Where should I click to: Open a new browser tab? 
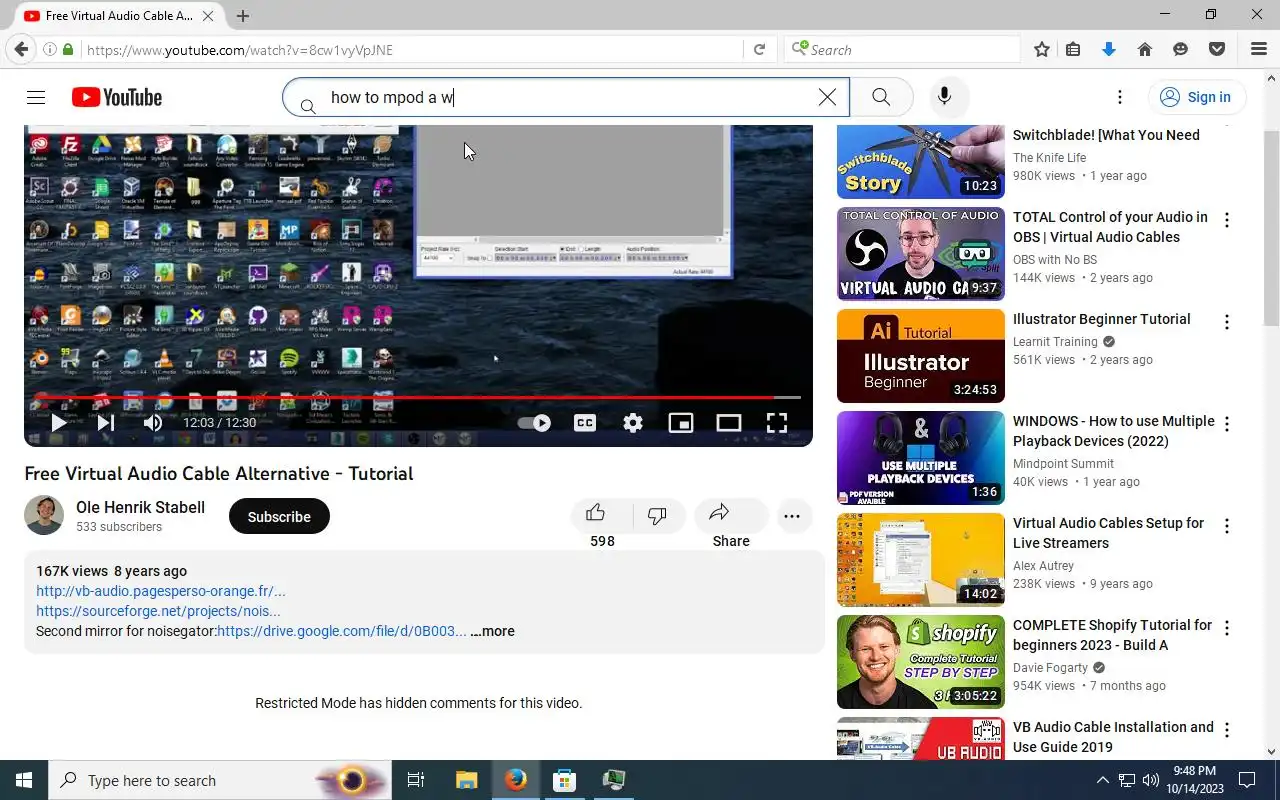(243, 16)
